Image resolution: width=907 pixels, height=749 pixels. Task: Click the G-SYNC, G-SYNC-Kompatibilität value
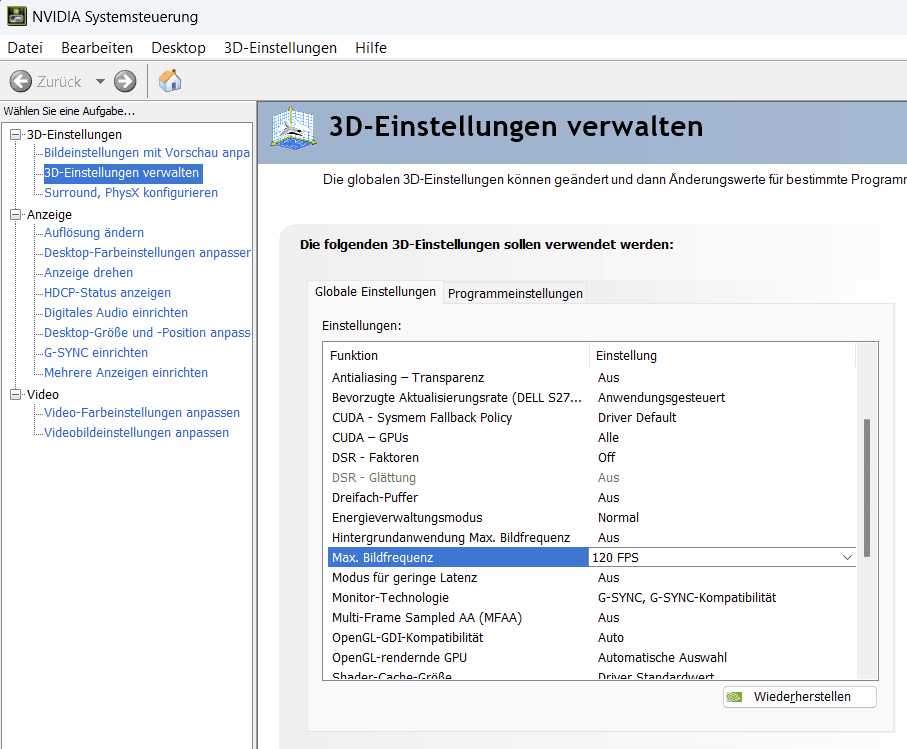687,597
